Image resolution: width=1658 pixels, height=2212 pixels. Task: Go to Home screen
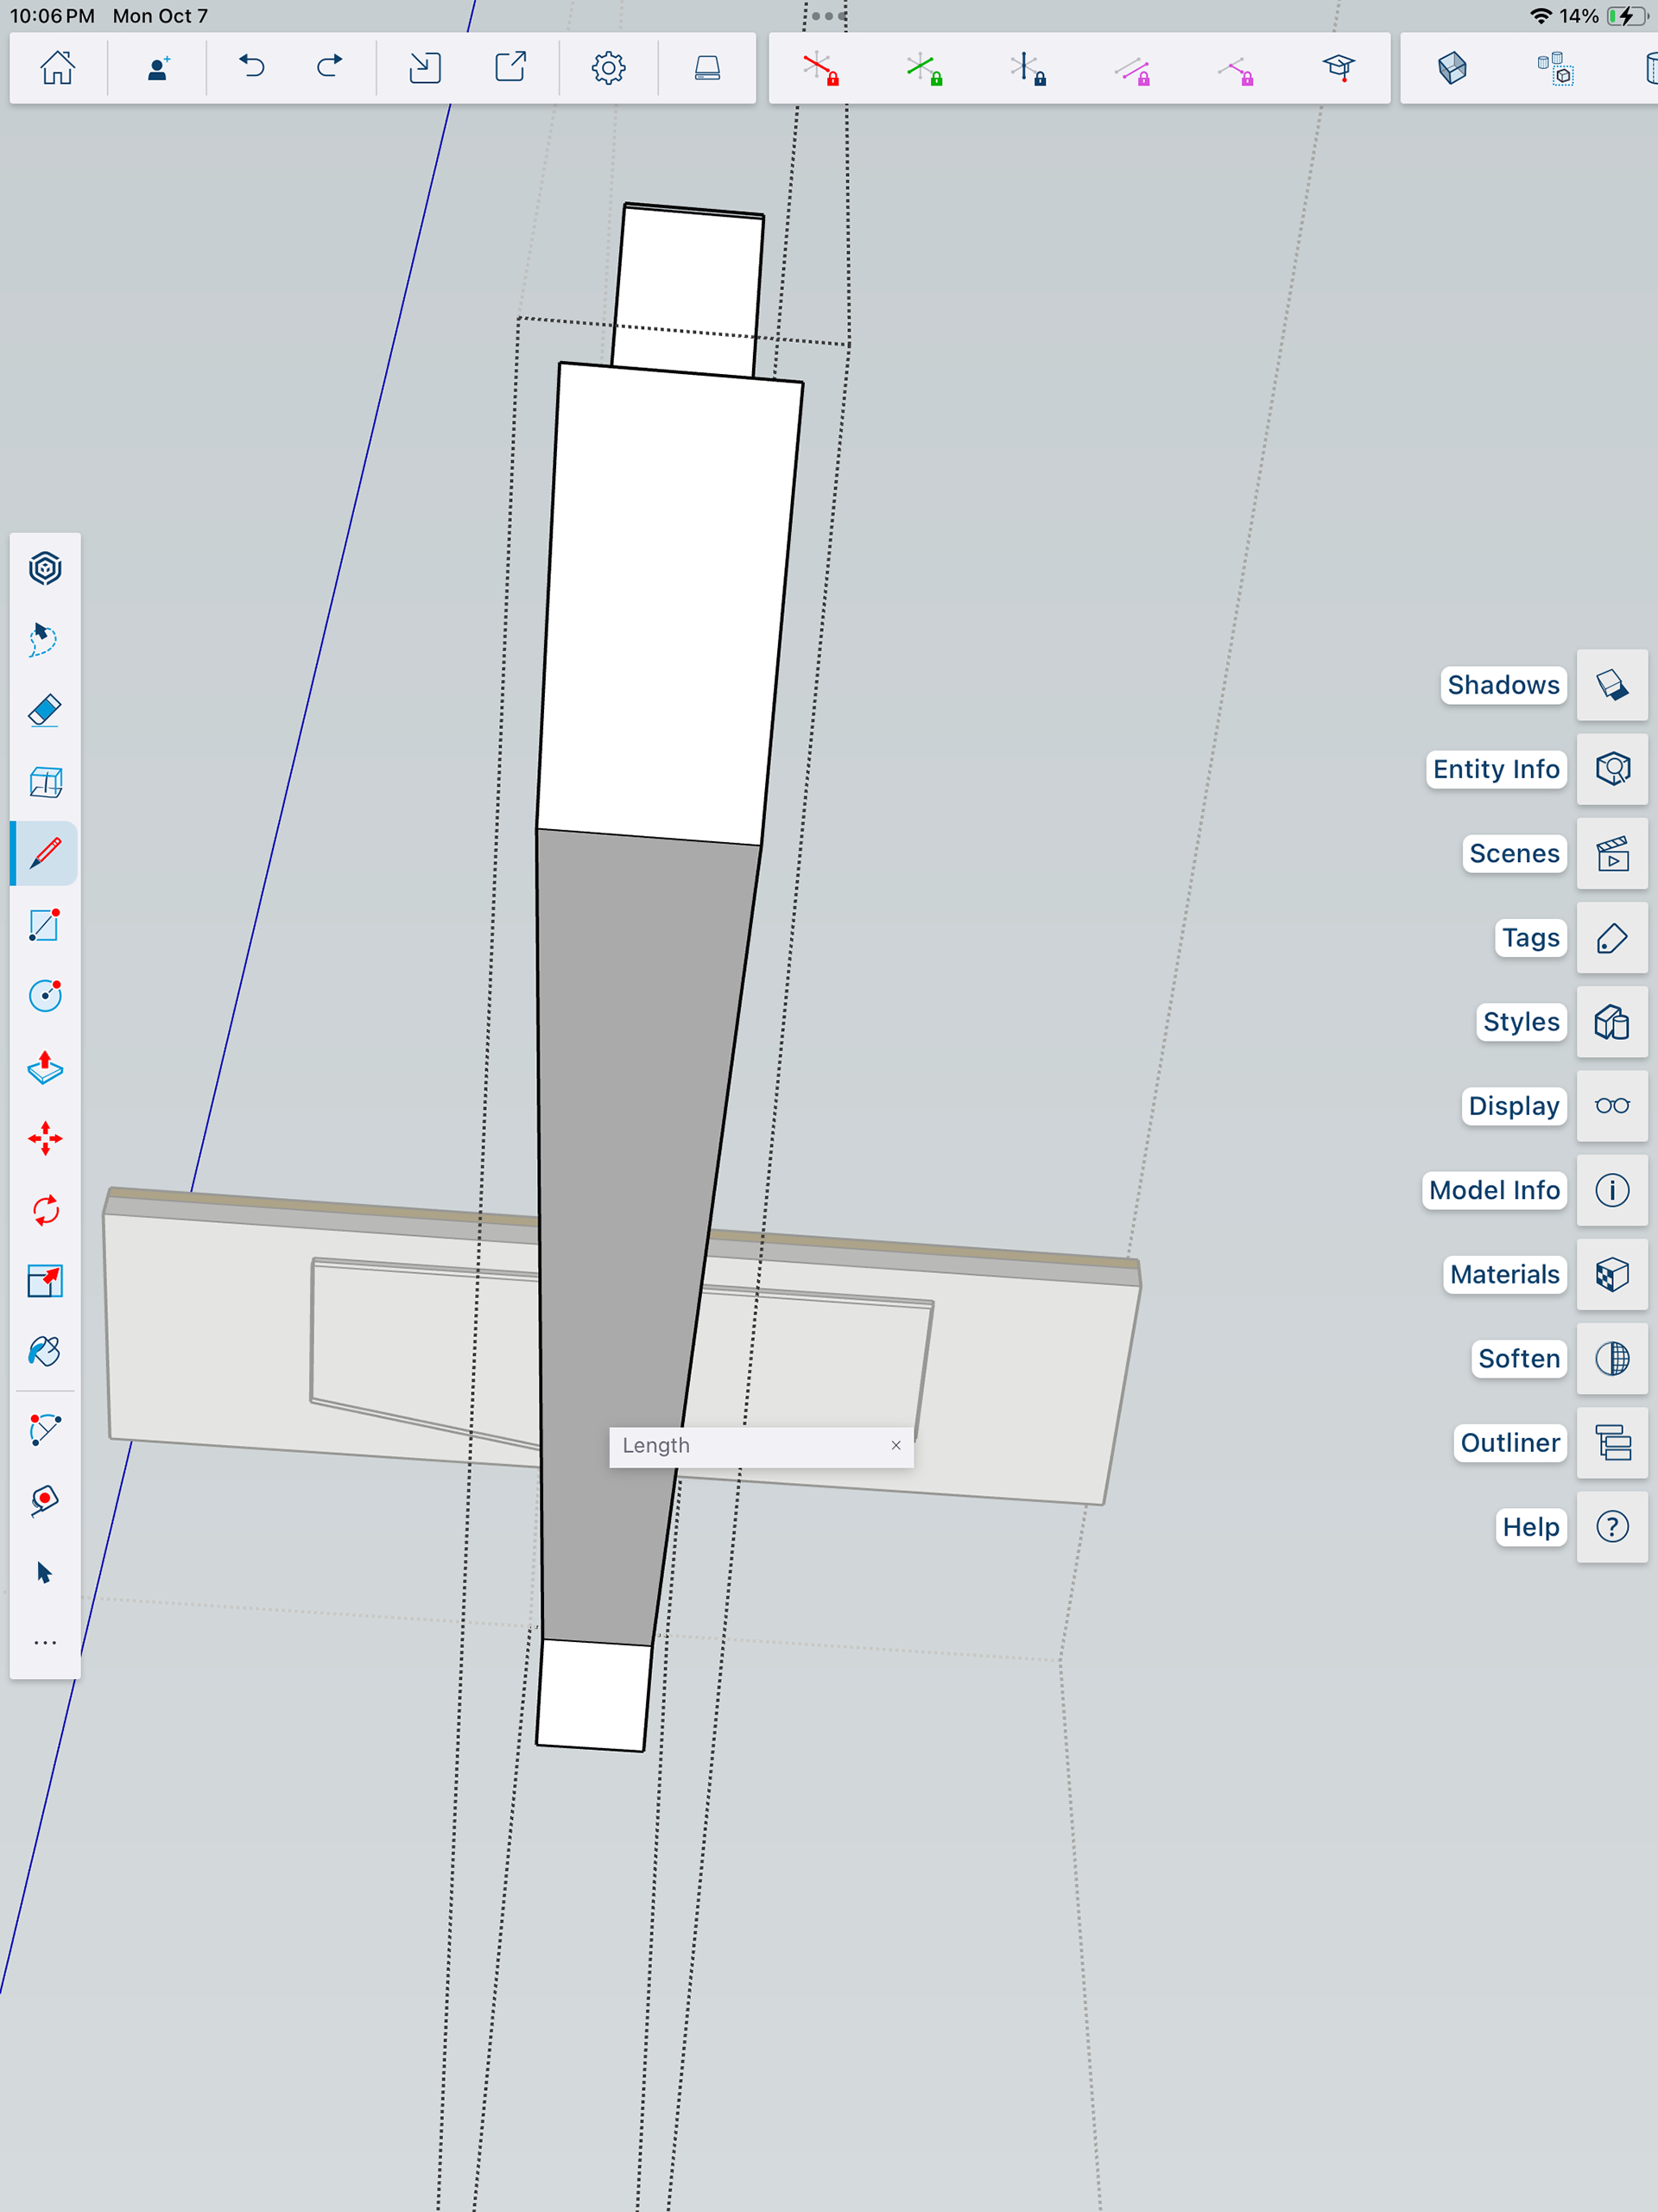58,67
